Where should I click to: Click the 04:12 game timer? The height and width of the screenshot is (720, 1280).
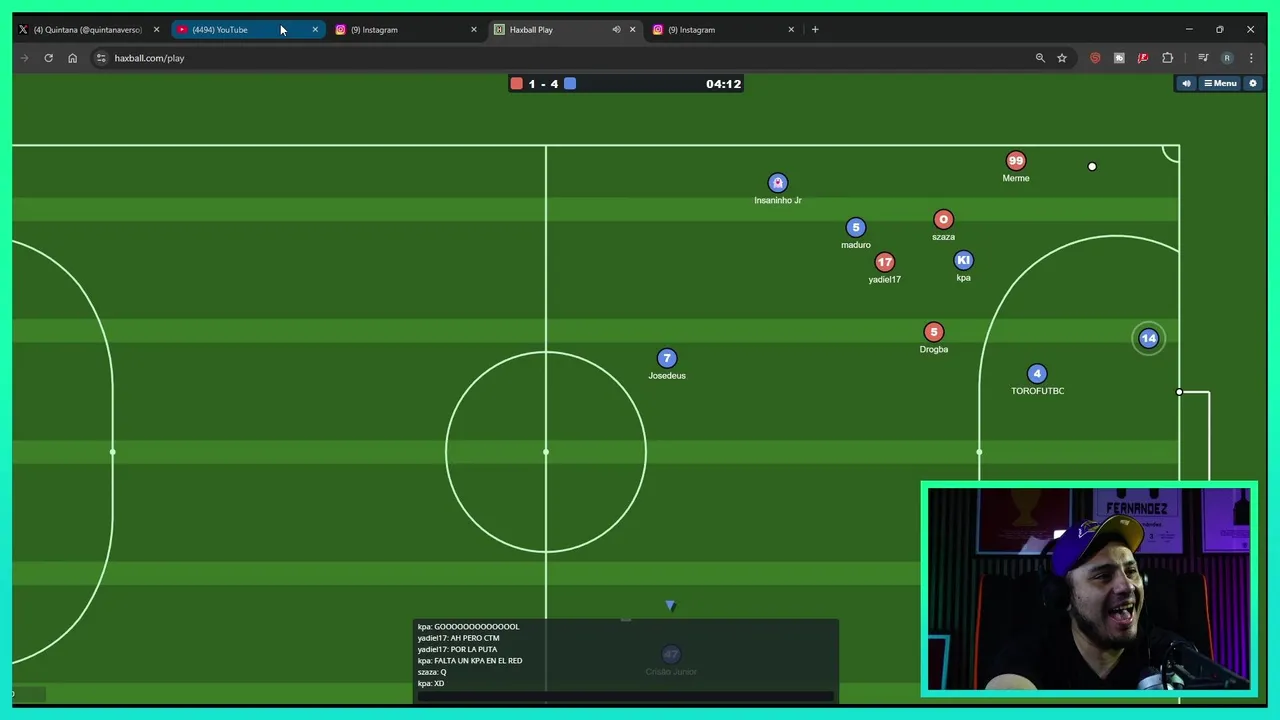point(723,84)
